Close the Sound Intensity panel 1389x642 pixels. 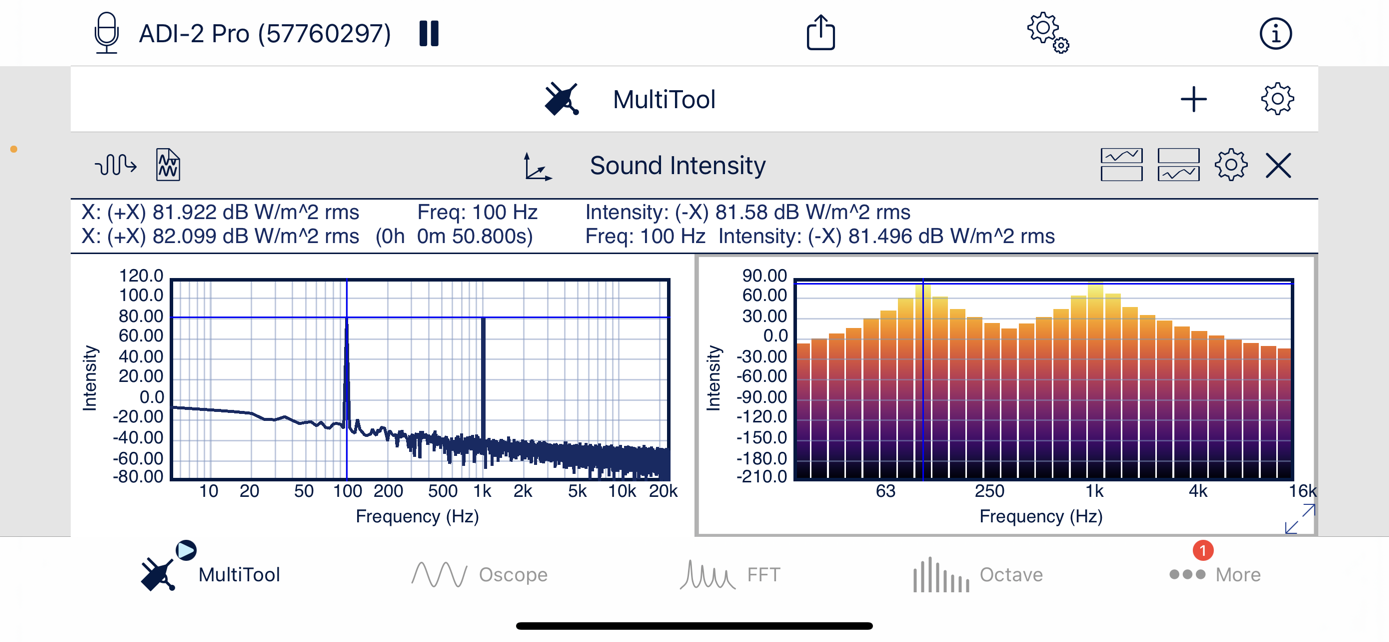[1278, 165]
